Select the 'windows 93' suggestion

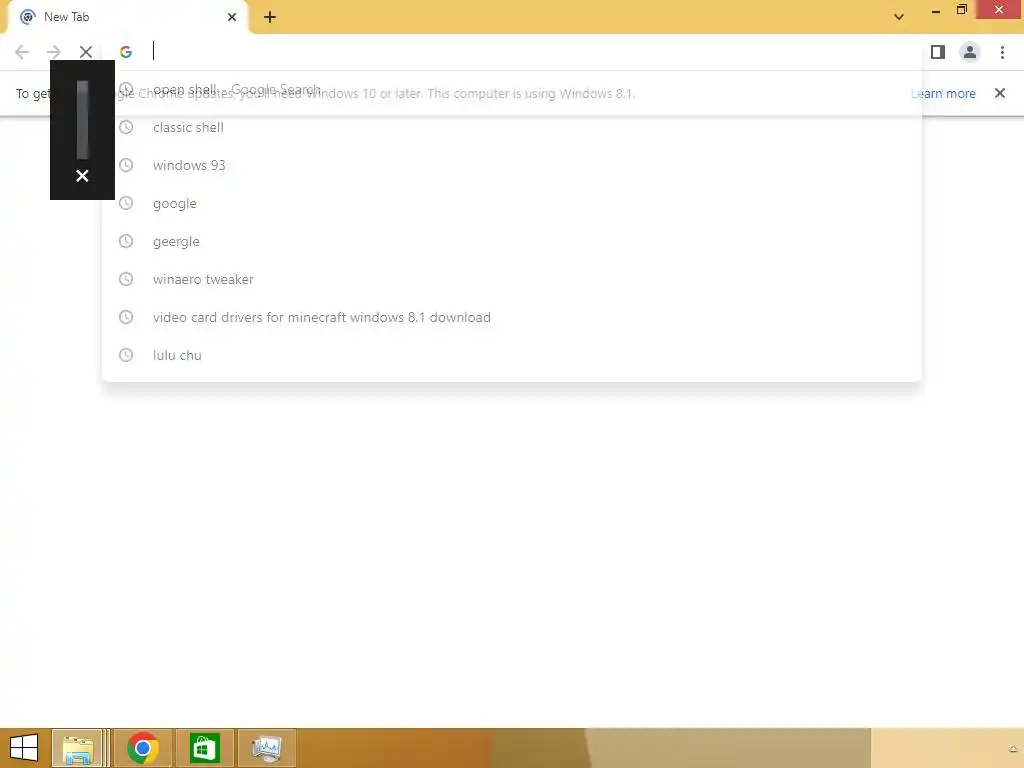click(x=511, y=165)
